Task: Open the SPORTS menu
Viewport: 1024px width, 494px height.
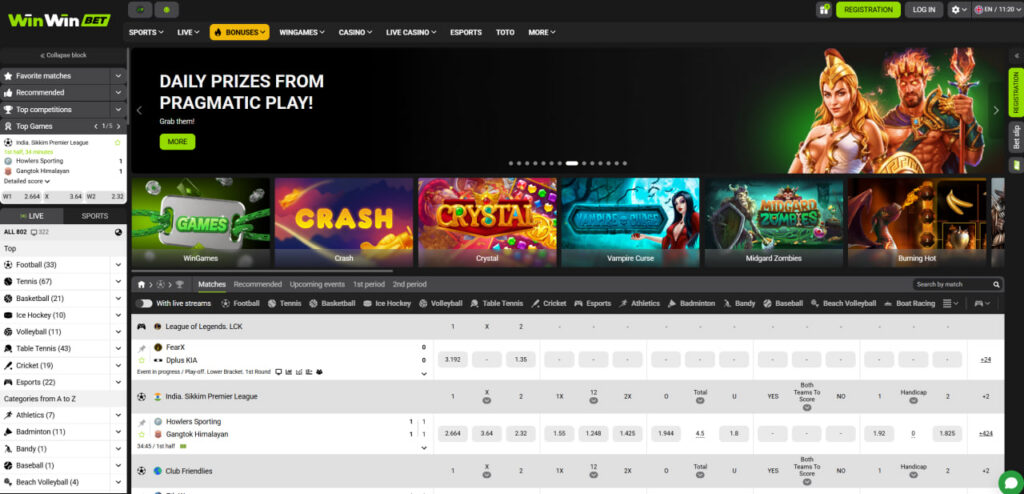Action: (146, 32)
